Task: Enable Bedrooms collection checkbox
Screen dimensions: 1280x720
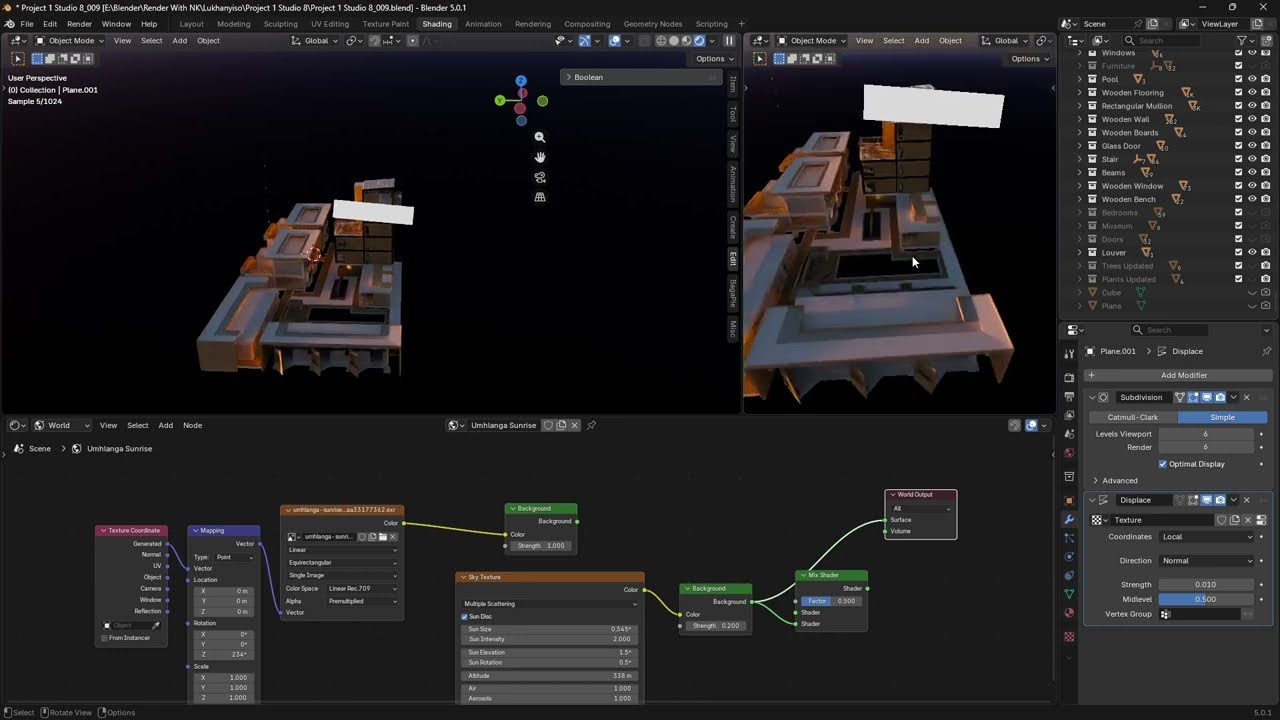Action: (1239, 212)
